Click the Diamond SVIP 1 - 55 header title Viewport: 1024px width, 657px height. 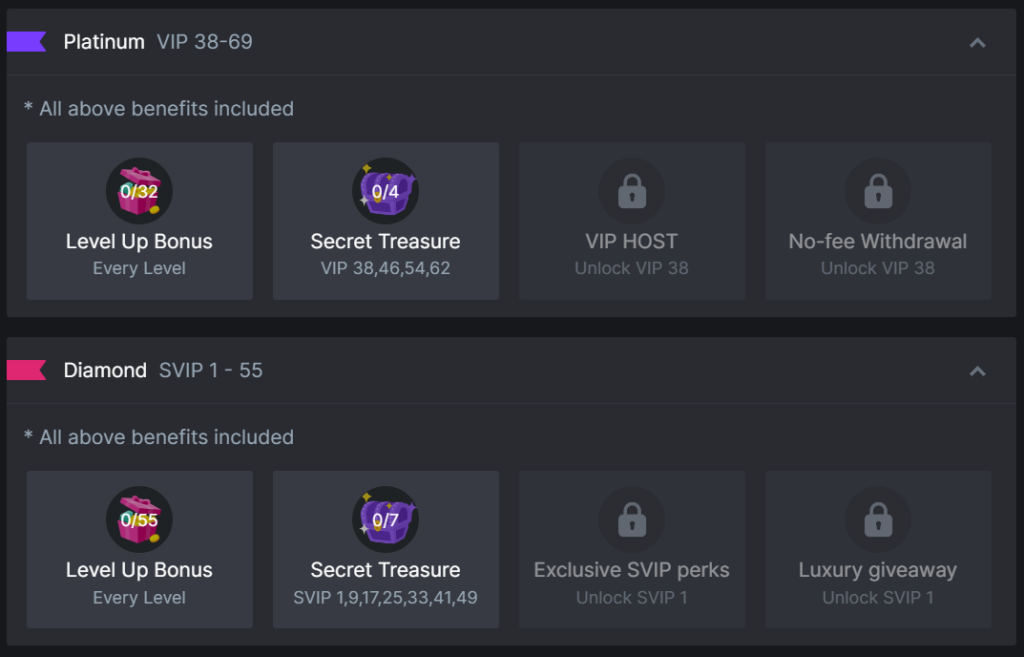(x=163, y=370)
